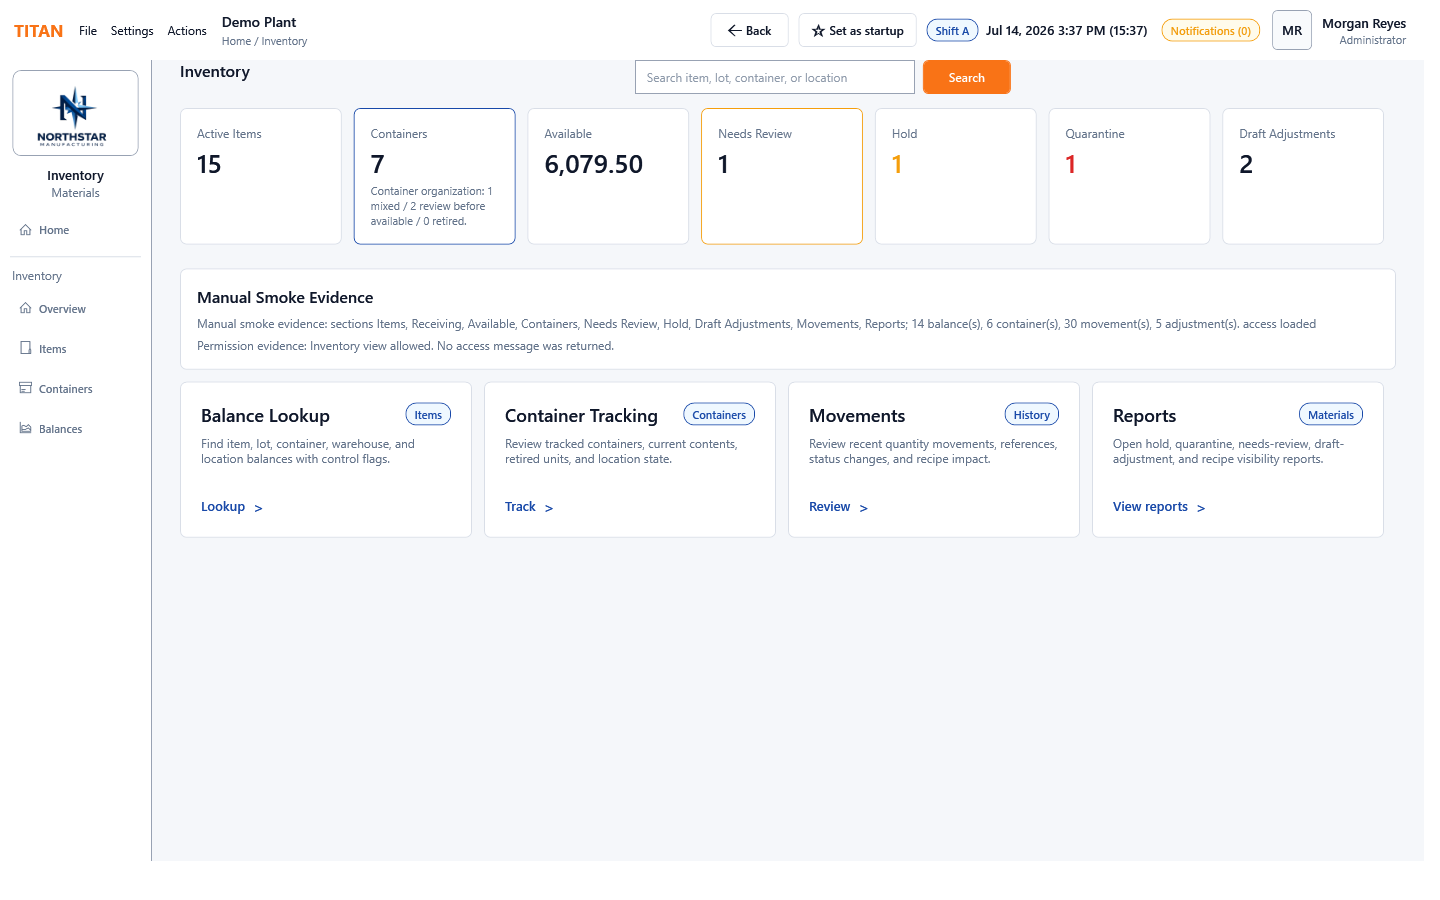Select the Containers sidebar icon
The height and width of the screenshot is (900, 1440).
pos(26,389)
